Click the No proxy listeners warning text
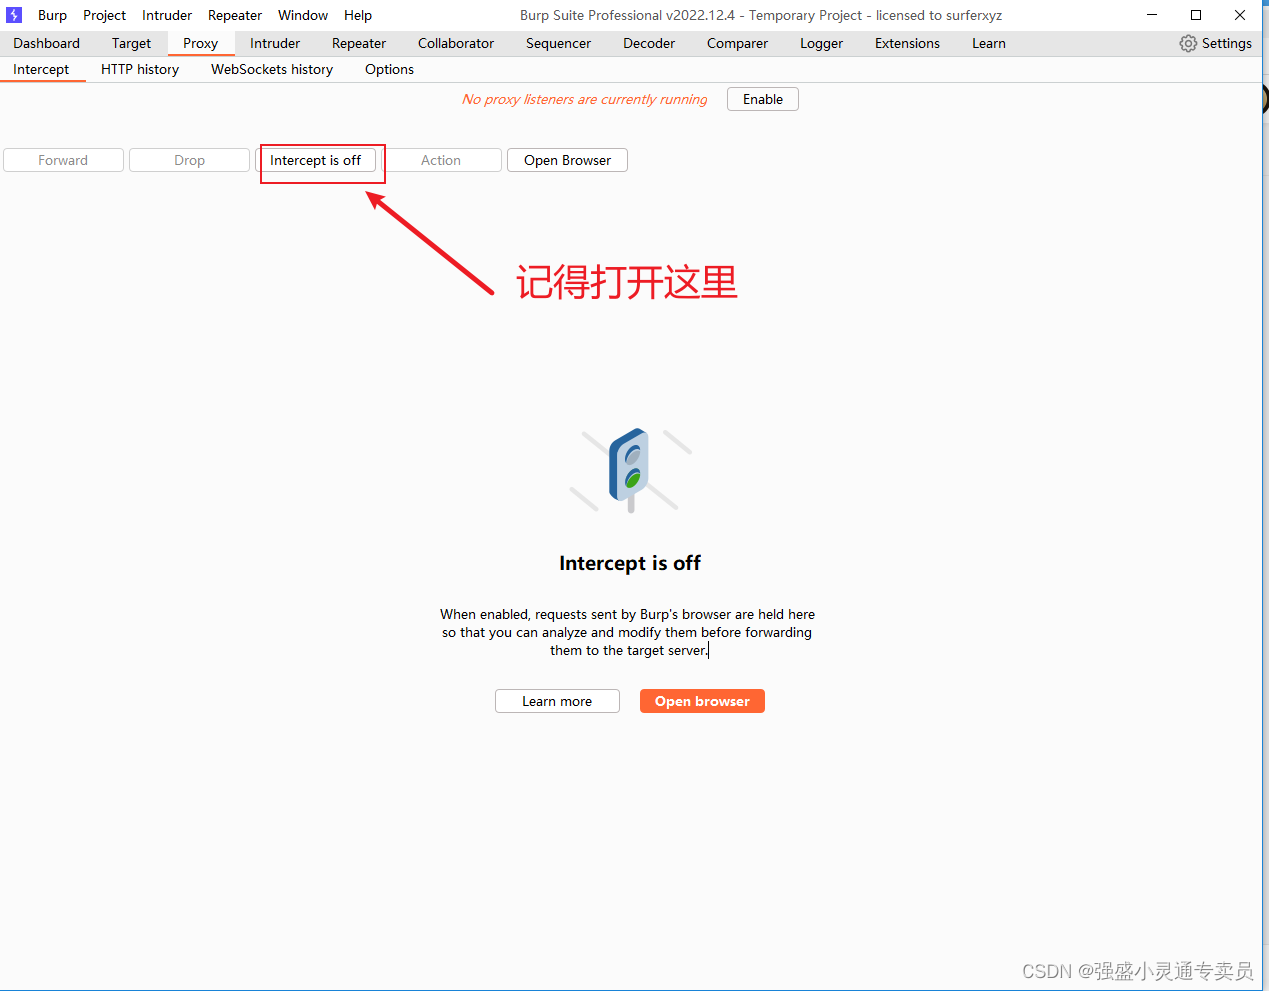The height and width of the screenshot is (991, 1269). point(584,99)
